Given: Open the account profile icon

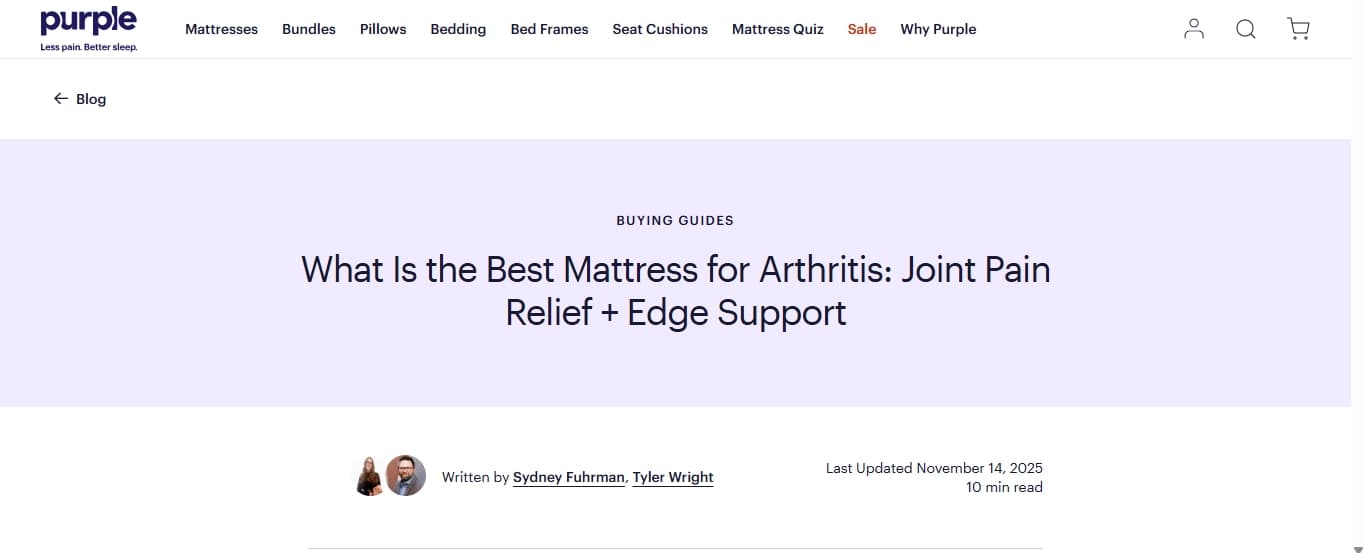Looking at the screenshot, I should click(1194, 29).
